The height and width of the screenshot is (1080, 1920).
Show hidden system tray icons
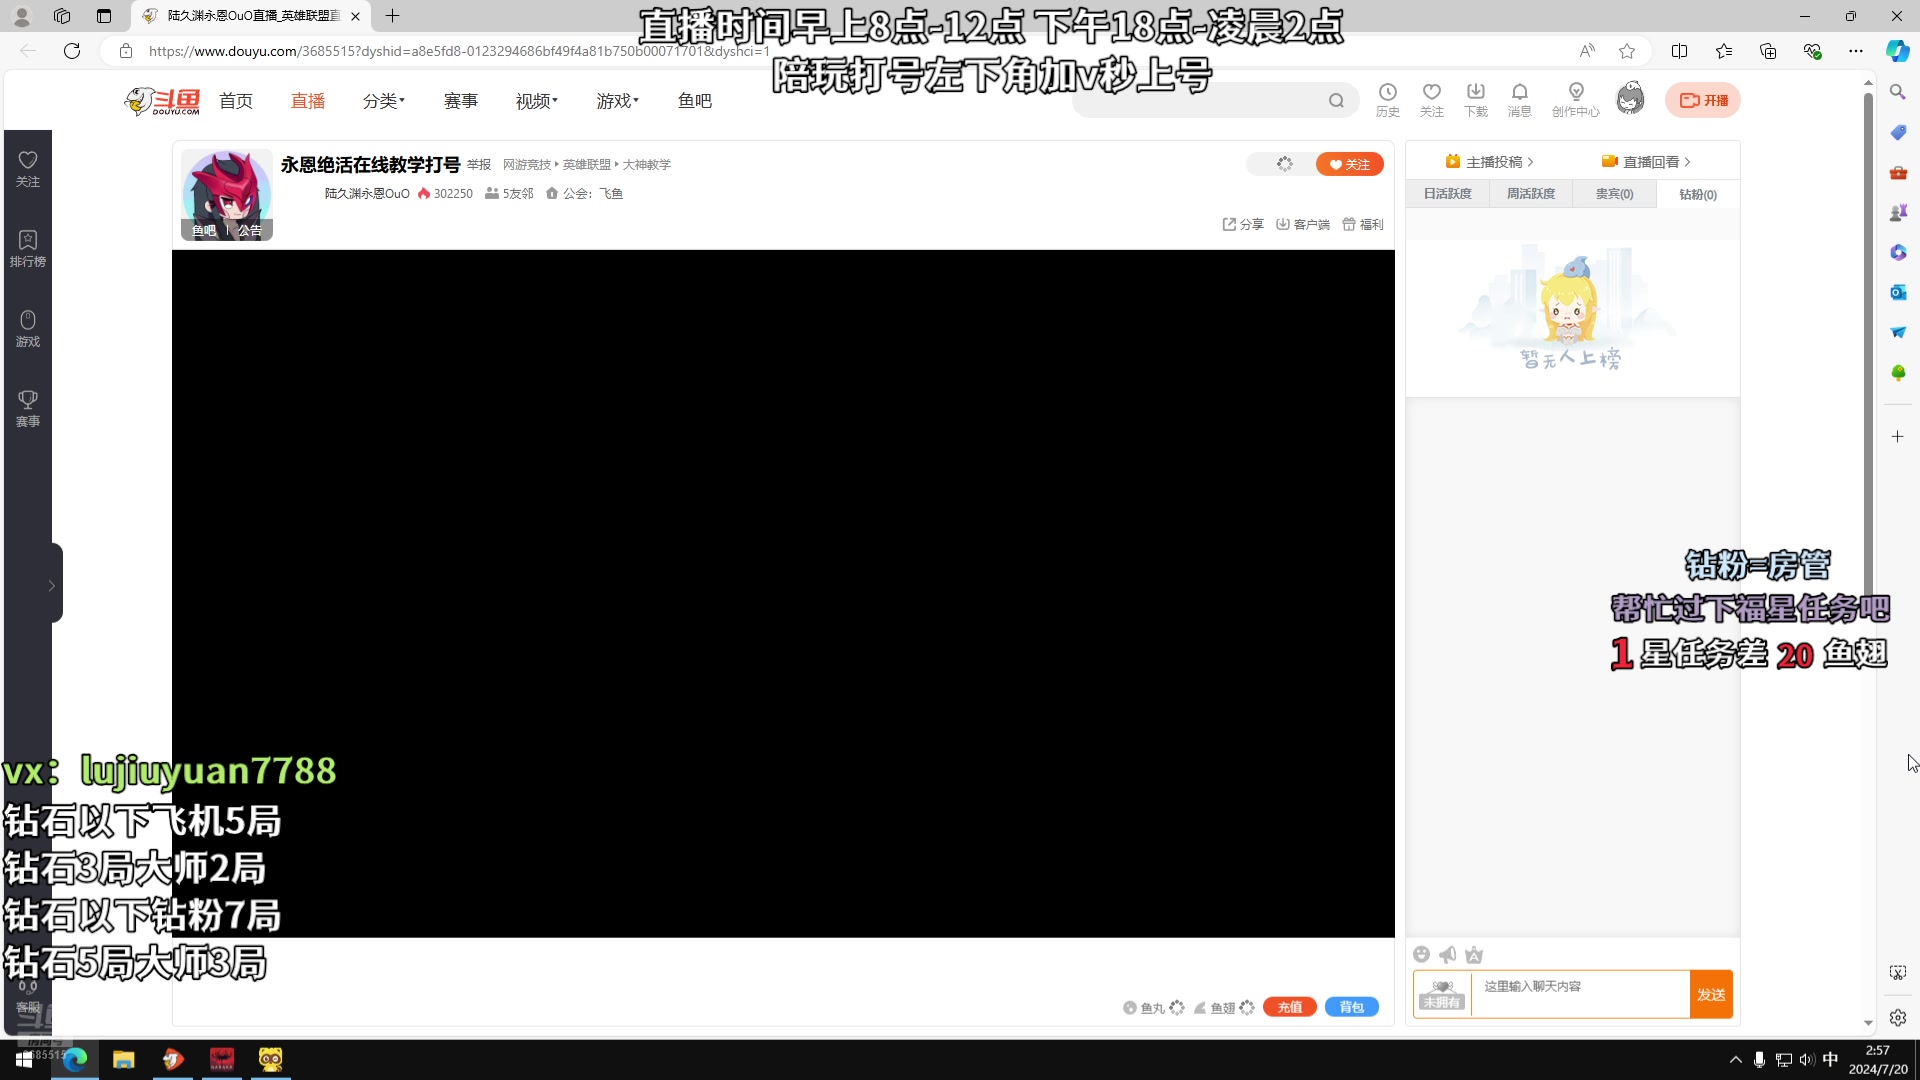(1735, 1060)
